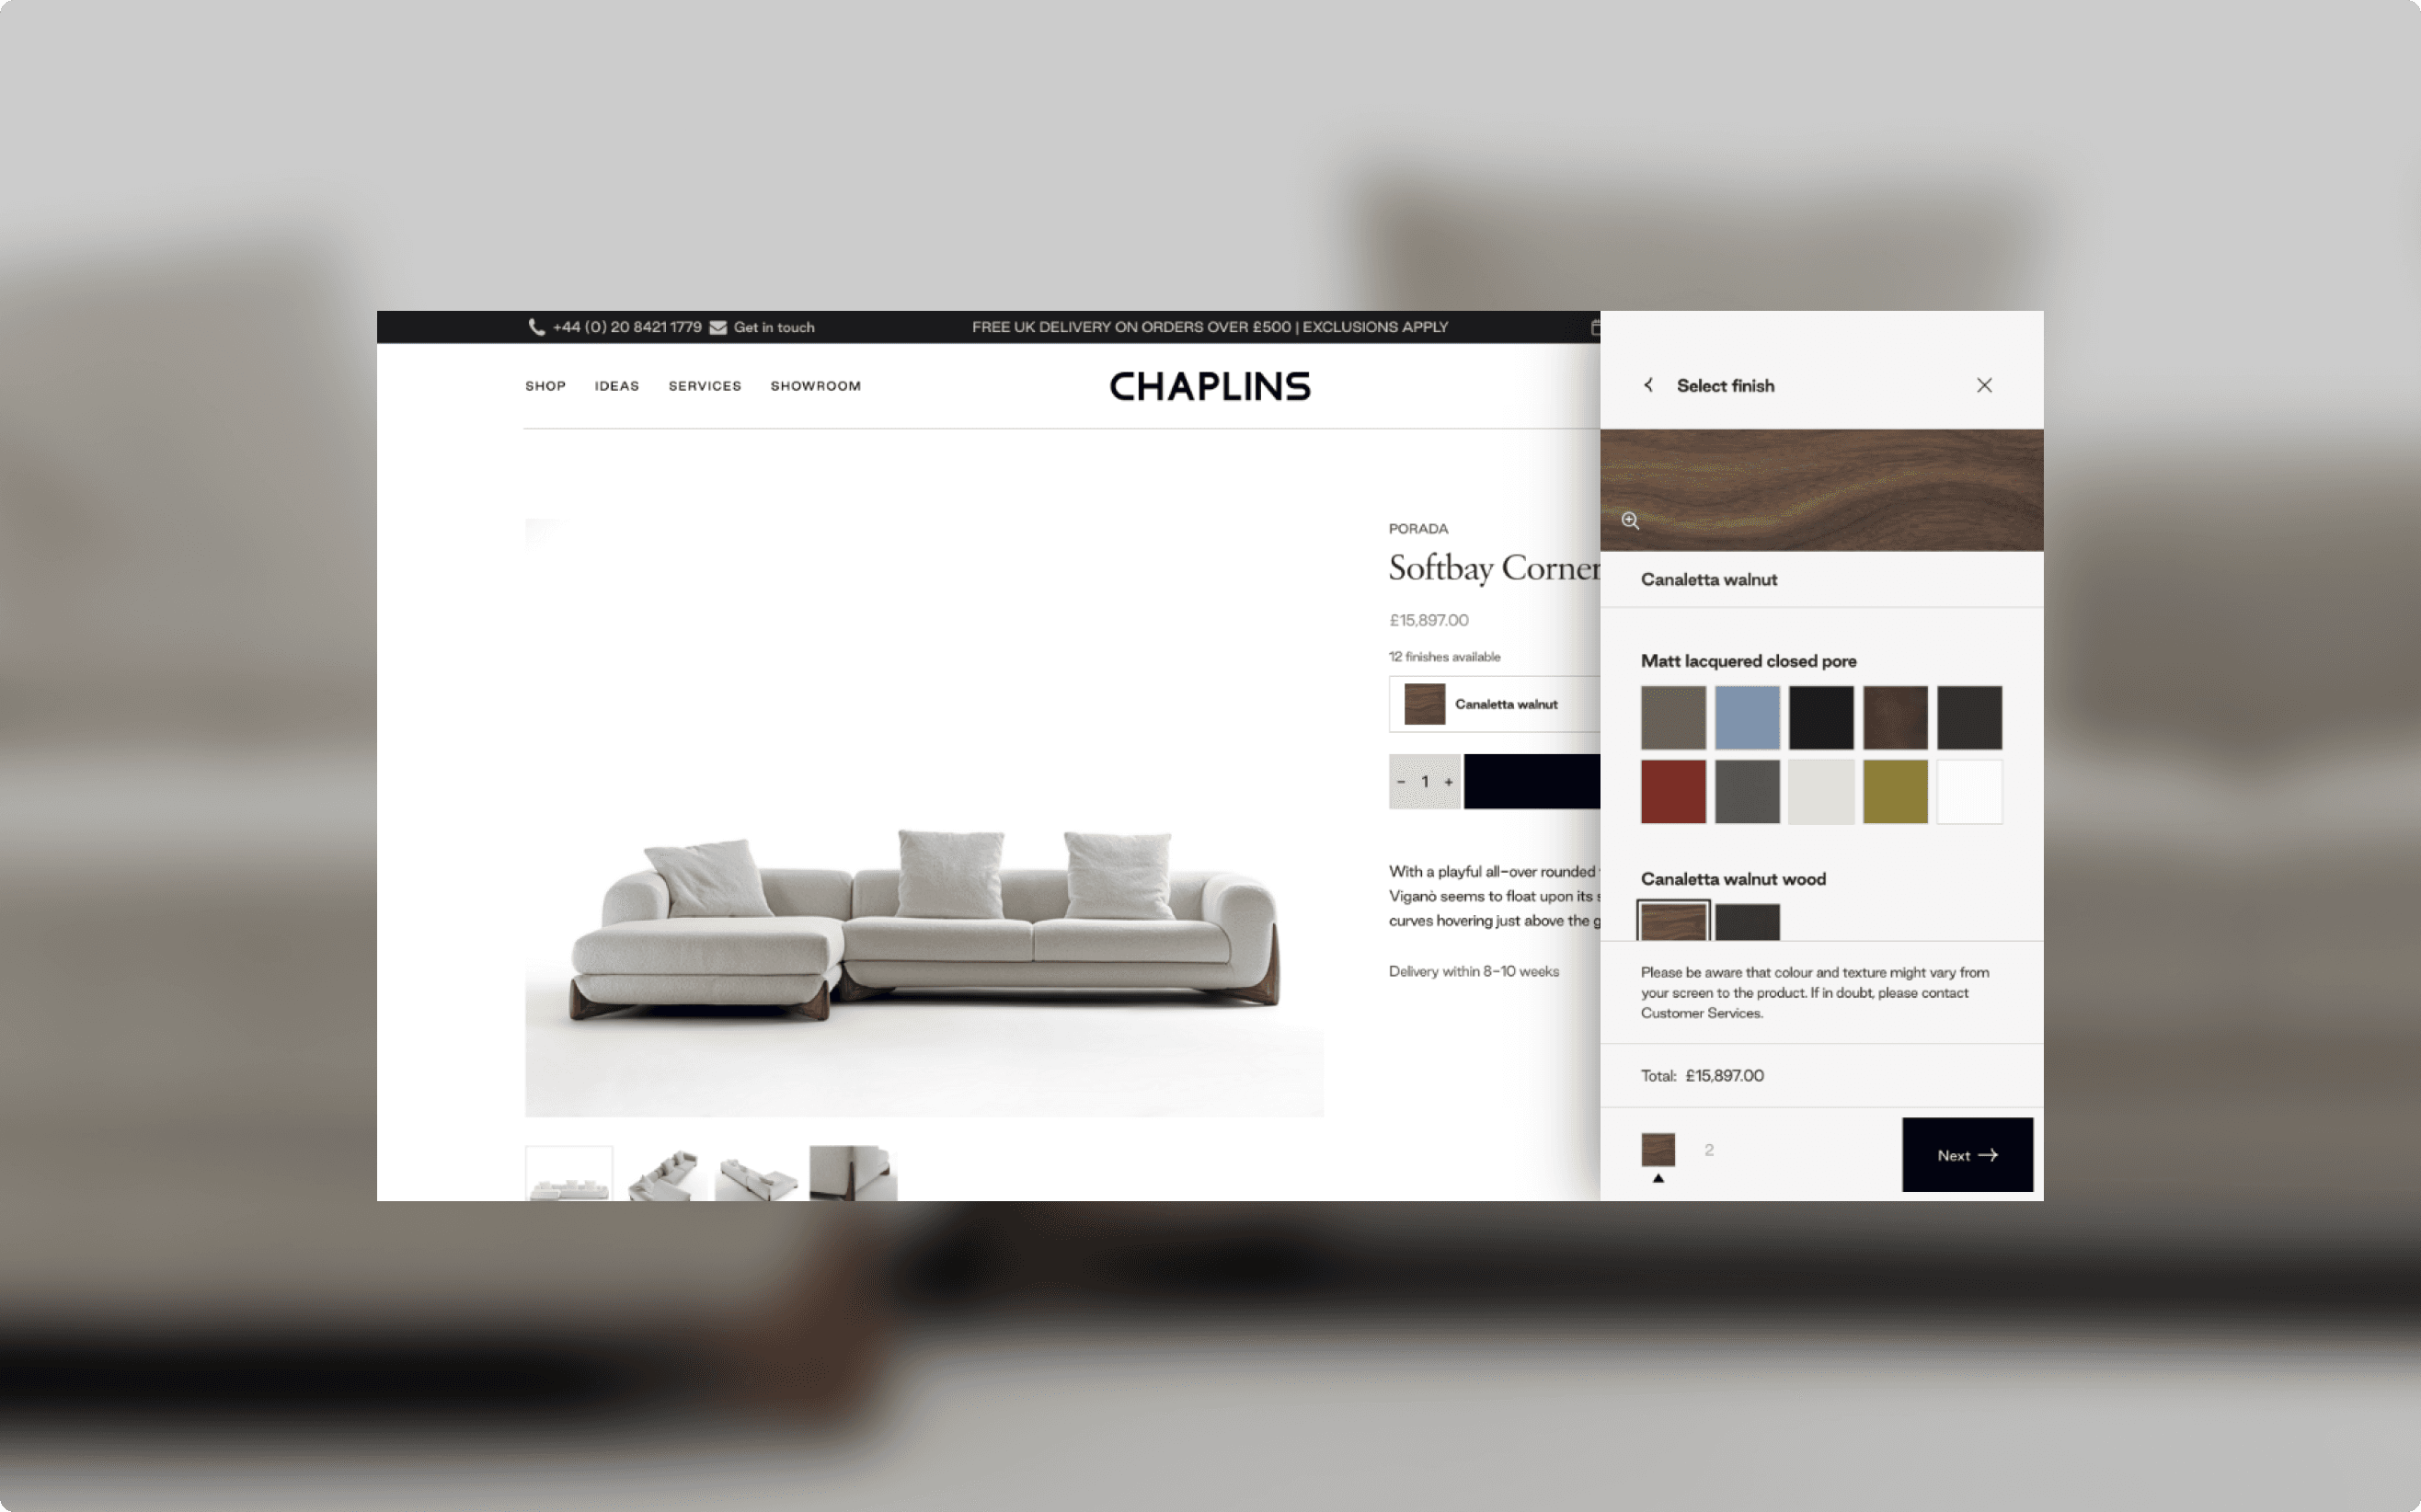Open the SHOP menu item
The width and height of the screenshot is (2421, 1512).
click(545, 385)
